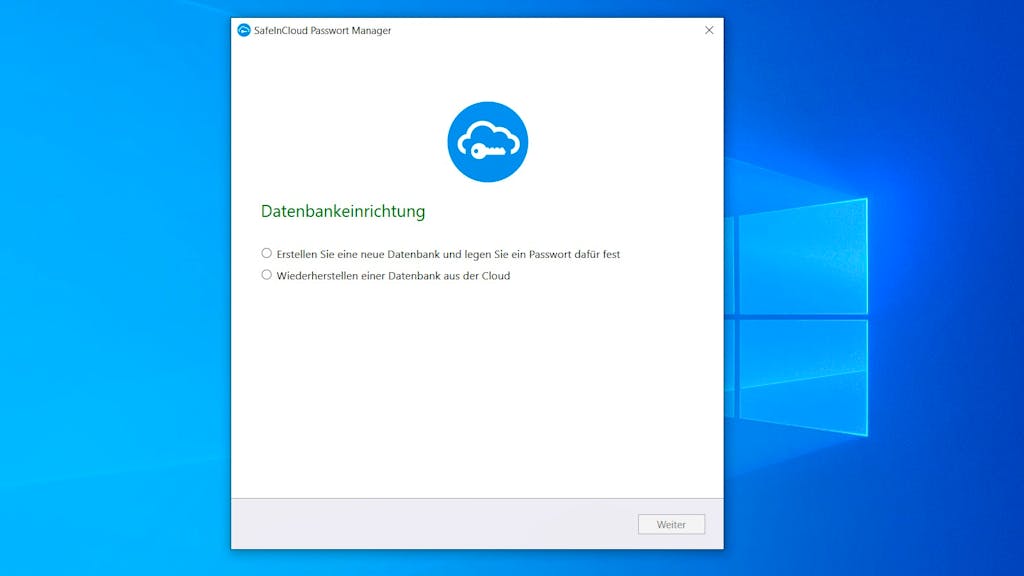Click the Windows logo on the desktop wallpaper
1024x576 pixels.
point(796,317)
